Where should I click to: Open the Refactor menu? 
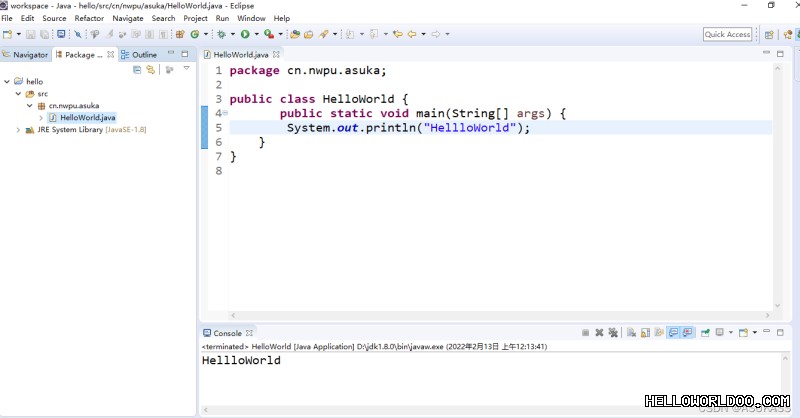[x=89, y=18]
